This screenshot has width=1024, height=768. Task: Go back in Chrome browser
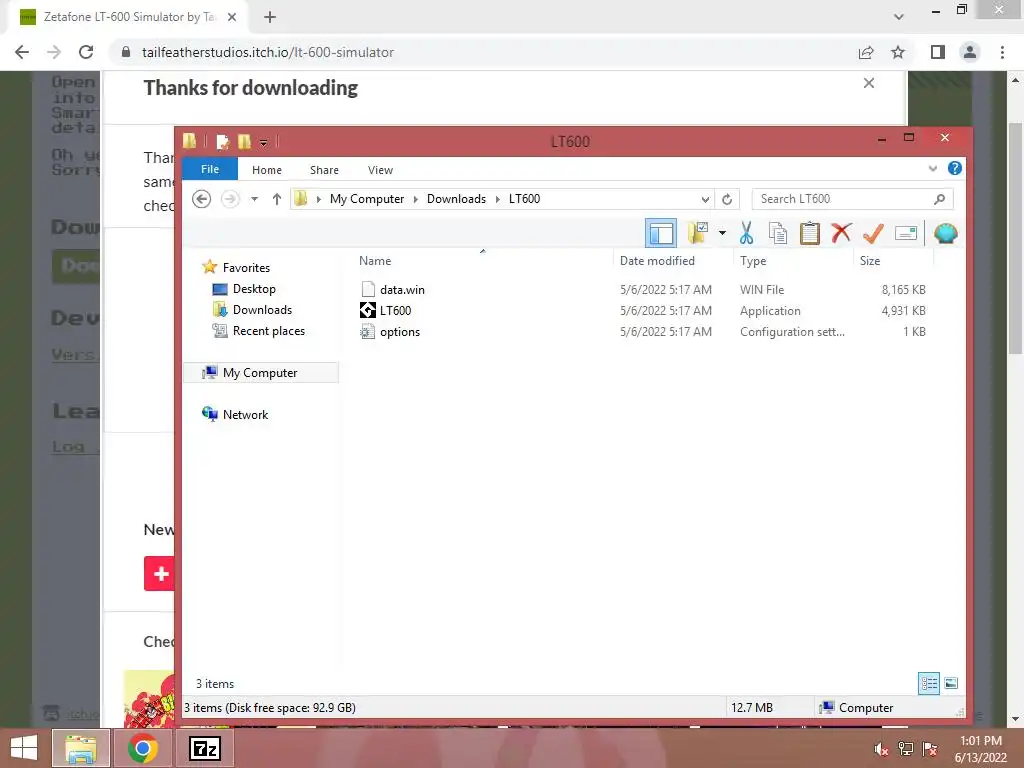point(22,52)
